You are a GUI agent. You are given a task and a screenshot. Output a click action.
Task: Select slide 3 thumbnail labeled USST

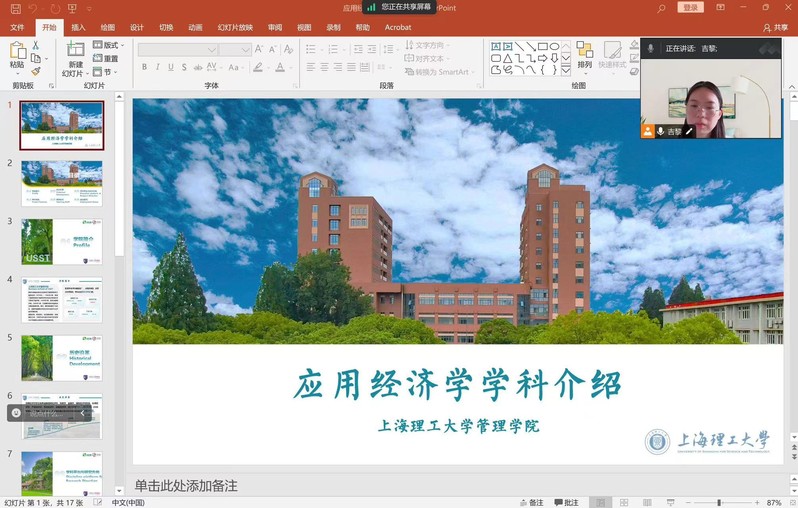point(62,242)
